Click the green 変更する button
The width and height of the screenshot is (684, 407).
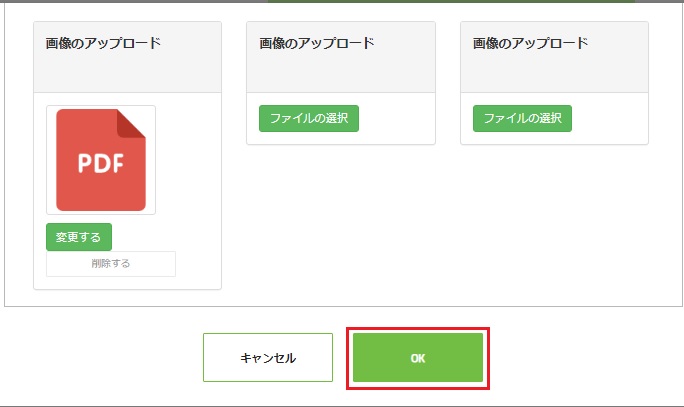click(x=79, y=237)
